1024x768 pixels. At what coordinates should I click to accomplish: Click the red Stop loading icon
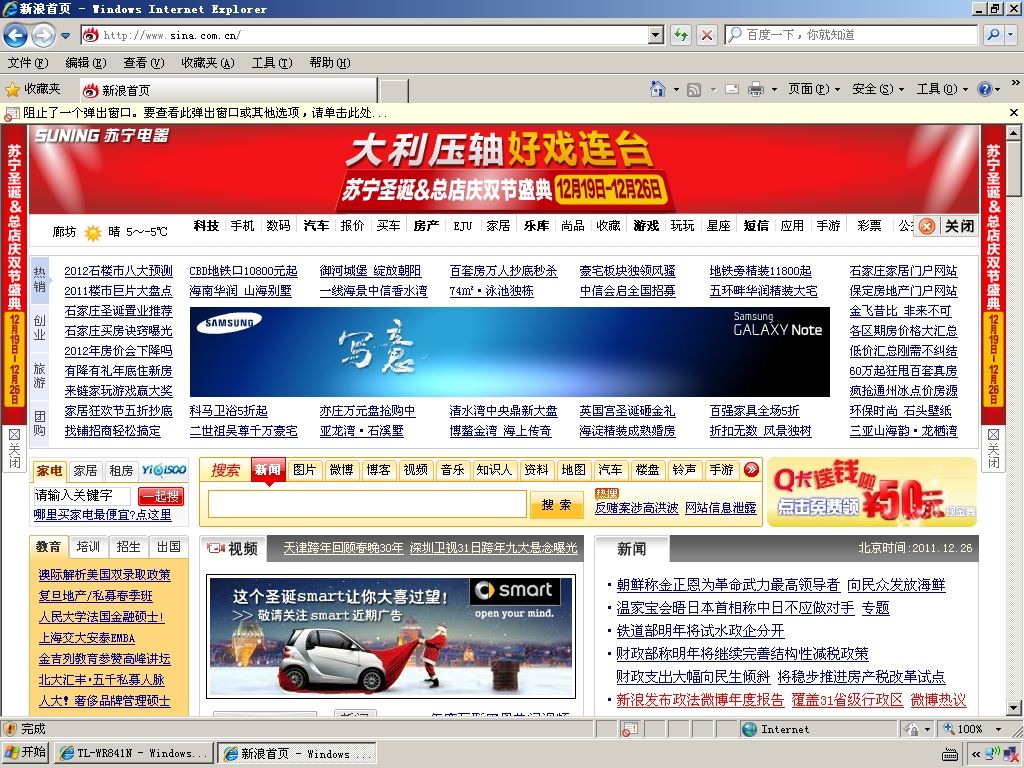(x=707, y=35)
